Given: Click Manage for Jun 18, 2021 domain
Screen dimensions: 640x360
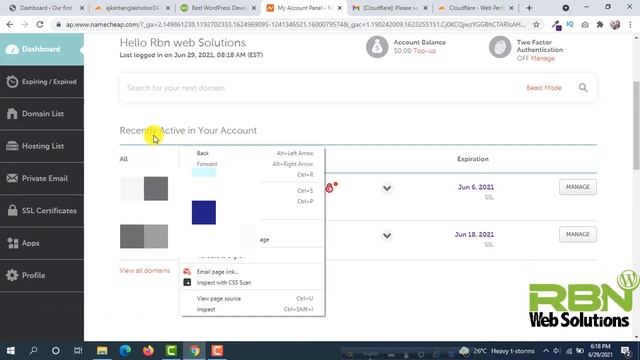Looking at the screenshot, I should pyautogui.click(x=578, y=234).
